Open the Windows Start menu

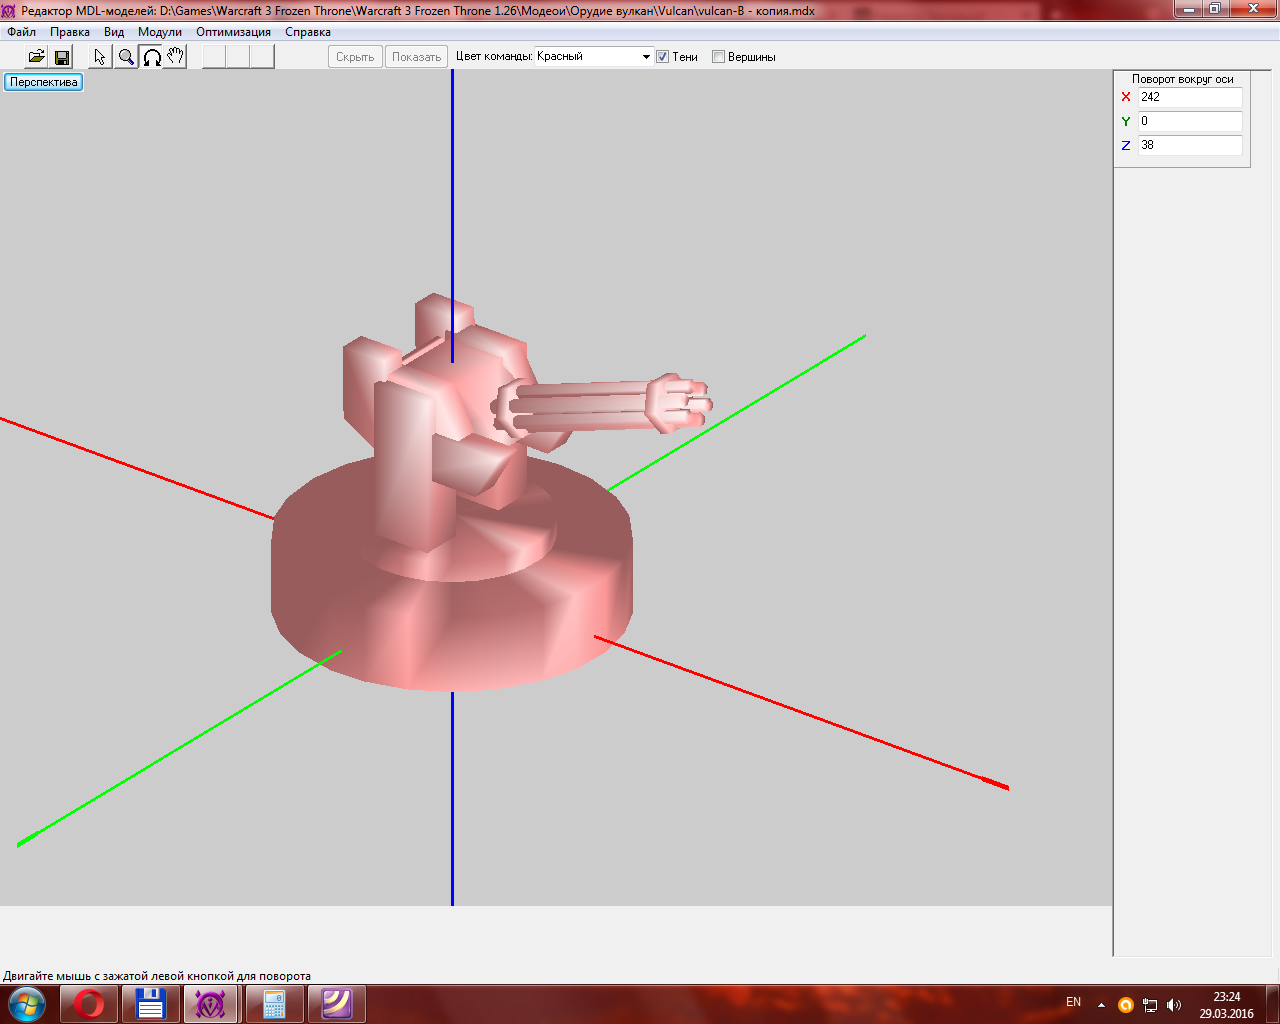click(x=27, y=1003)
